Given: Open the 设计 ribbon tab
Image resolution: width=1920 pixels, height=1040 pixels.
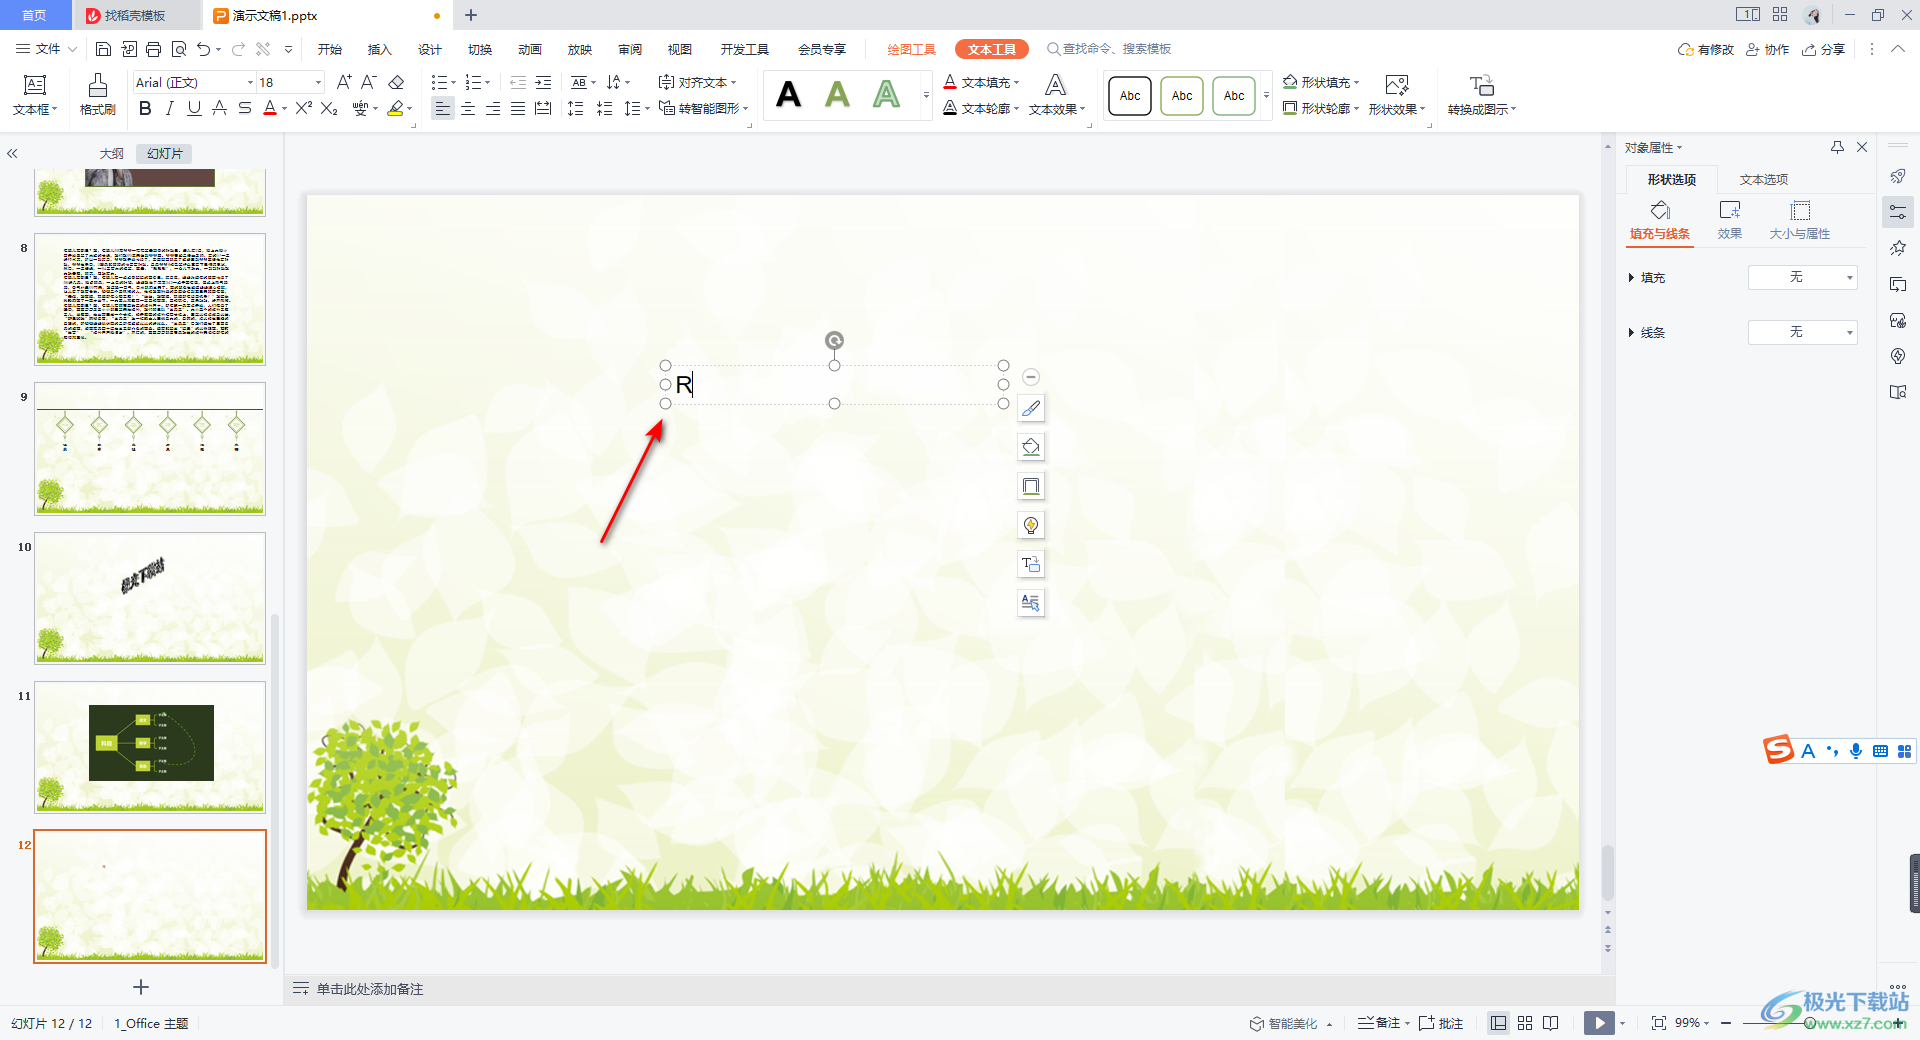Looking at the screenshot, I should tap(430, 49).
